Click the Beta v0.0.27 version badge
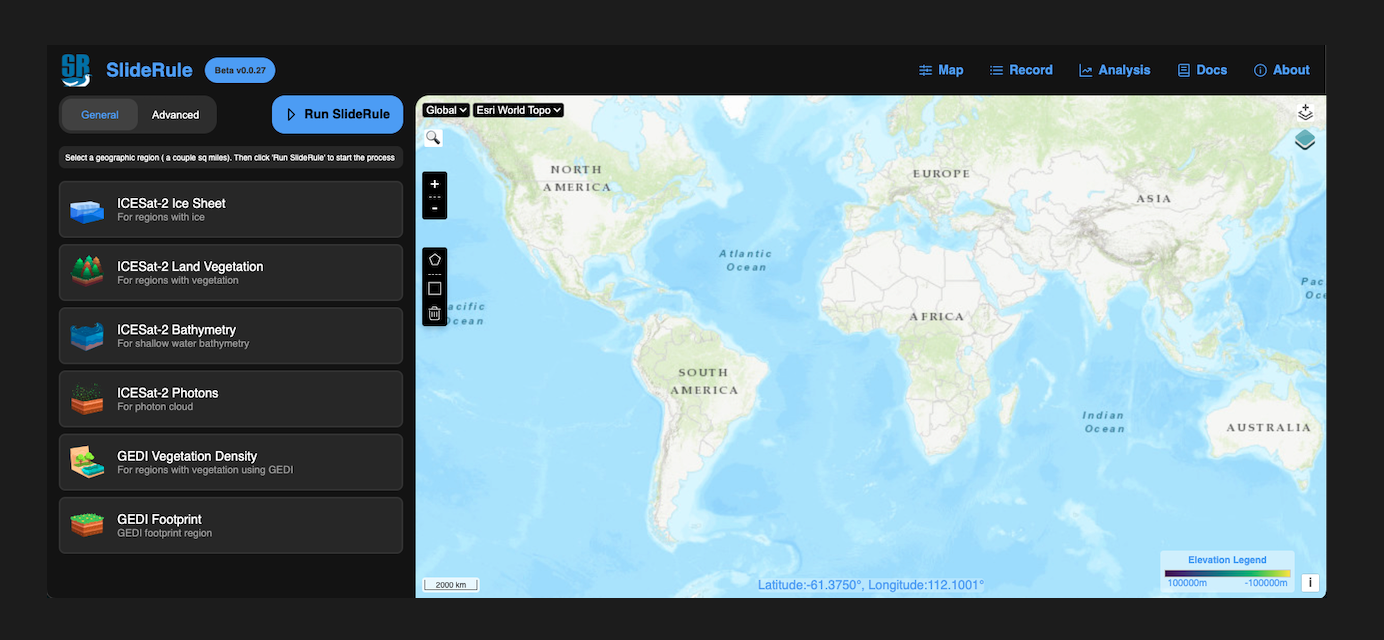The height and width of the screenshot is (640, 1384). pos(240,70)
